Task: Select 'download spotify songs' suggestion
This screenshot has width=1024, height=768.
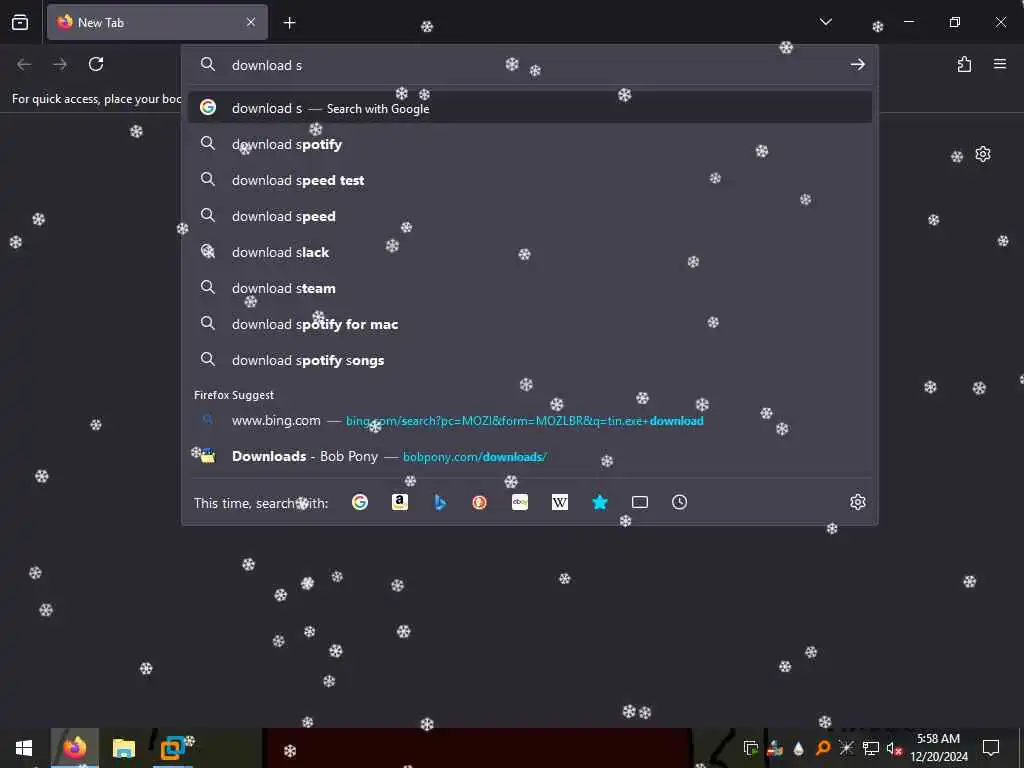Action: pyautogui.click(x=530, y=360)
